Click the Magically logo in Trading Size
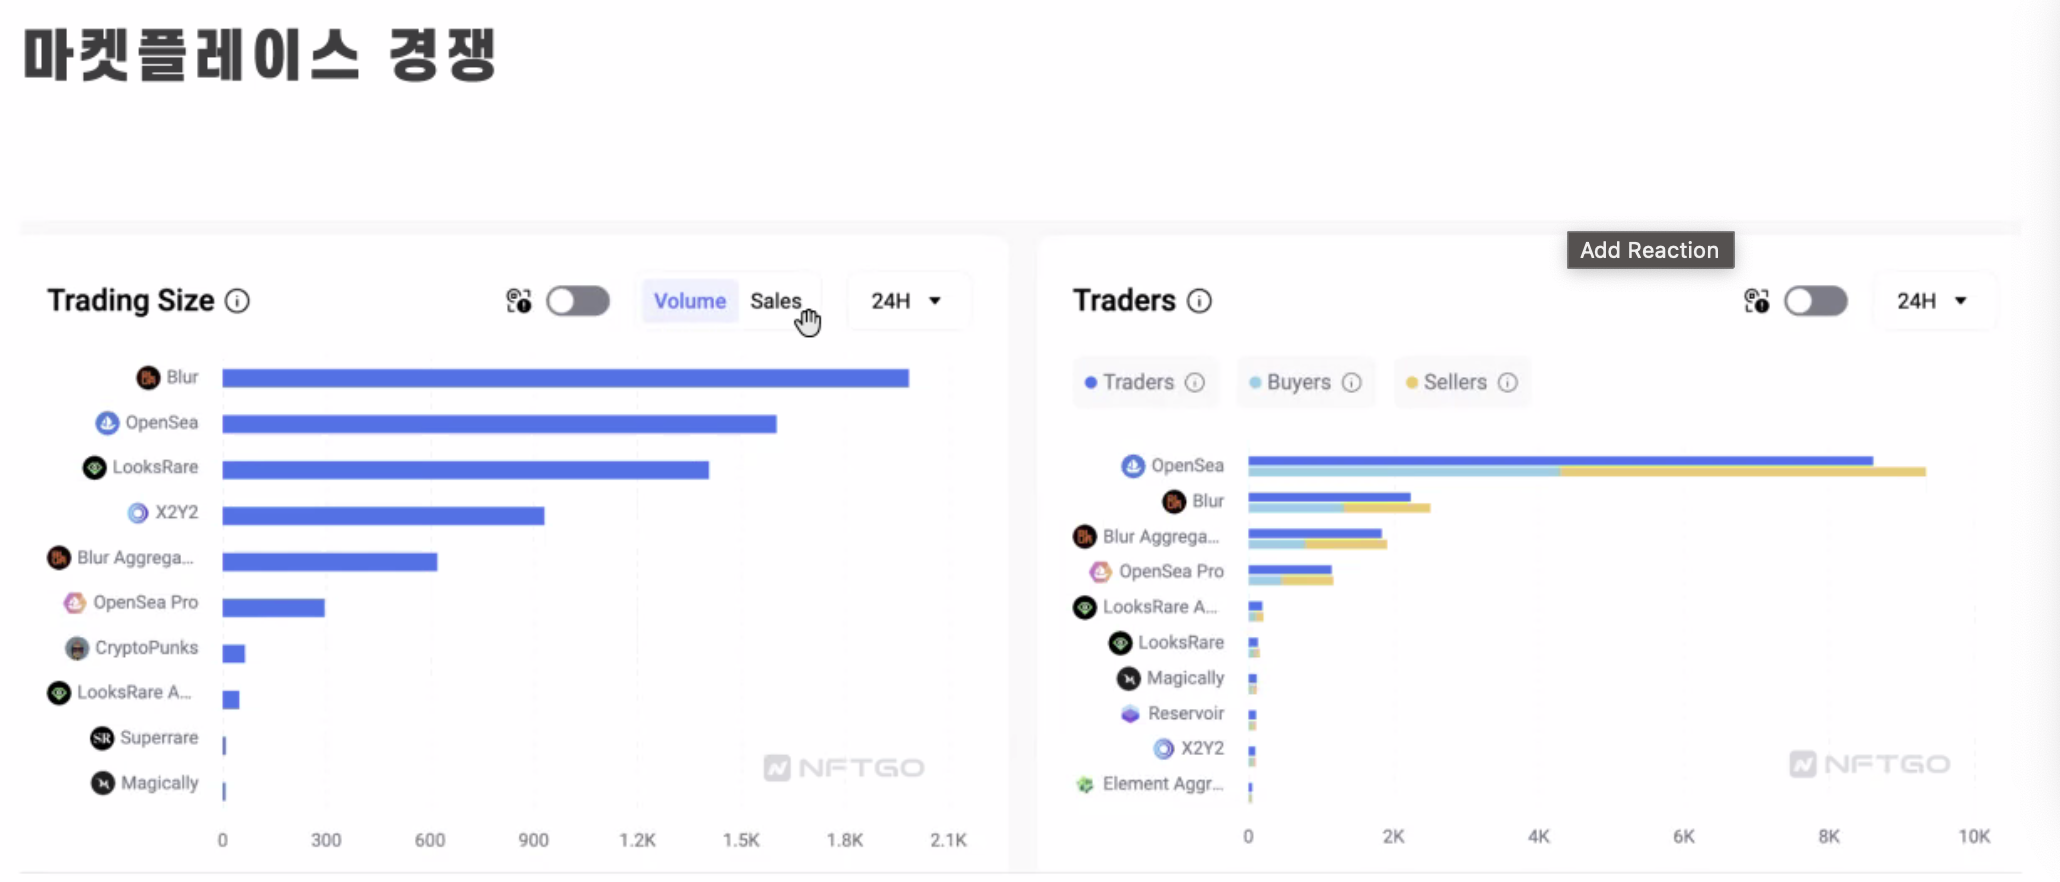Viewport: 2060px width, 882px height. (103, 783)
